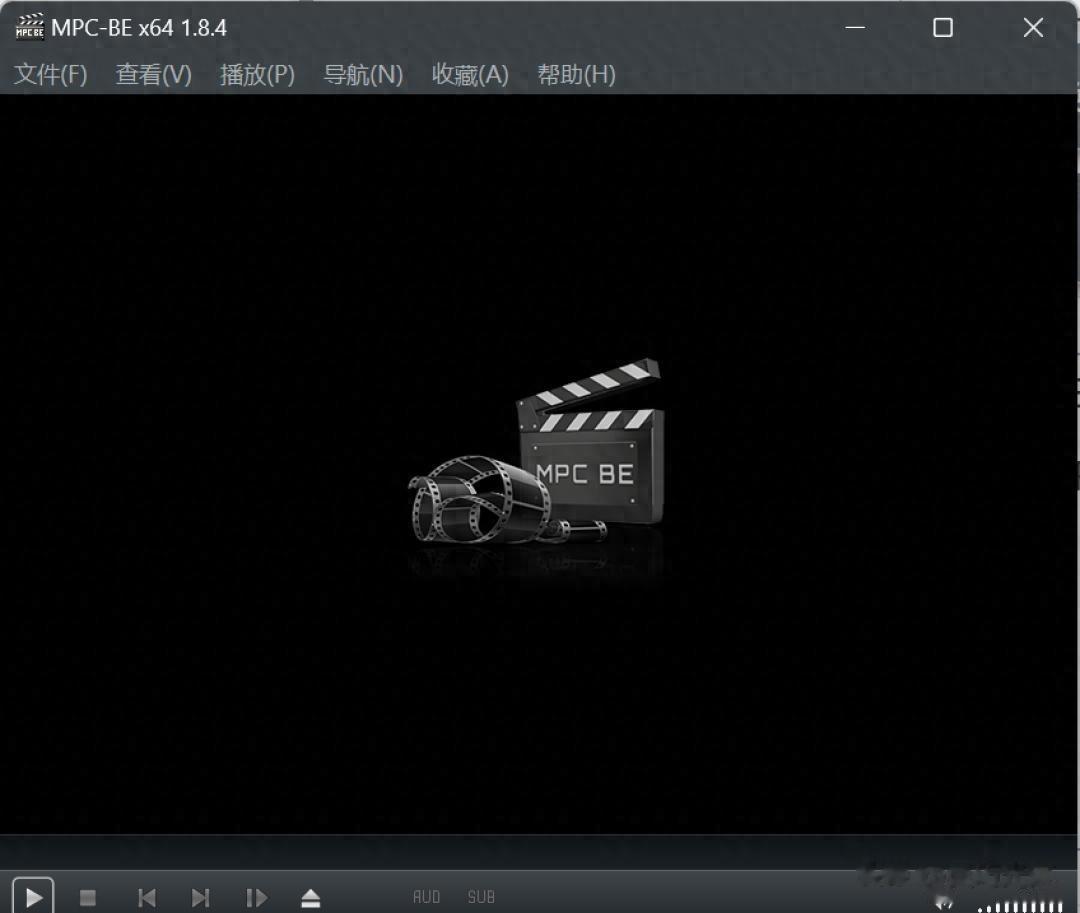Select subtitle track with SUB button
The height and width of the screenshot is (913, 1080).
point(481,897)
